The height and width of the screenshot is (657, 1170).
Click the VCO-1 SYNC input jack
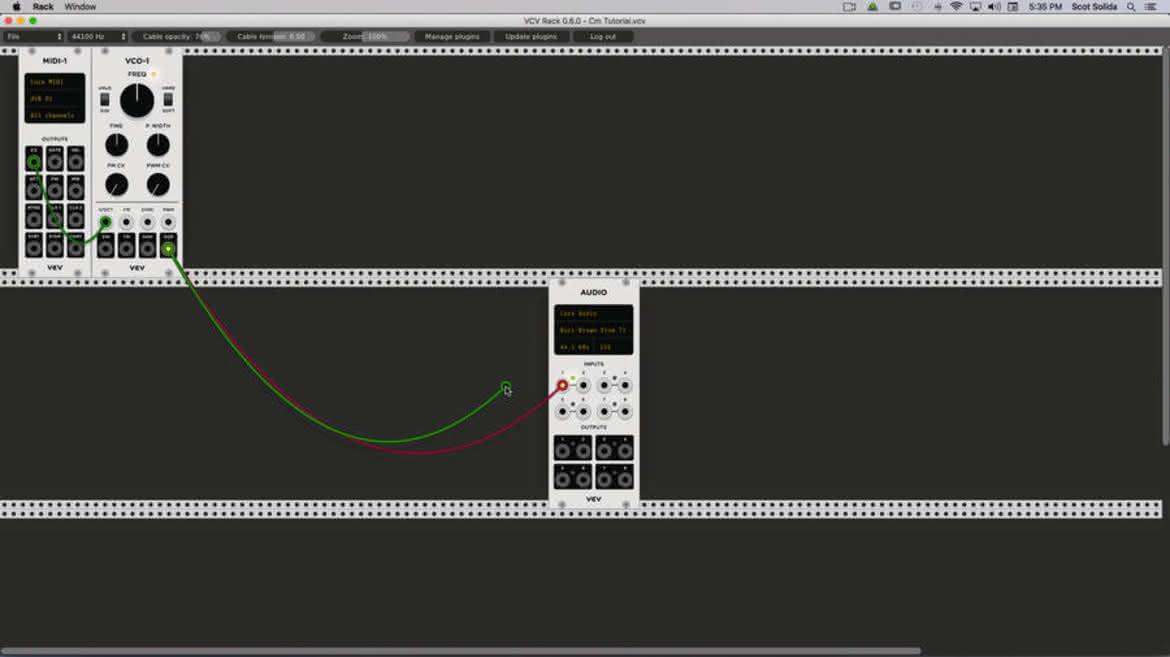tap(147, 222)
